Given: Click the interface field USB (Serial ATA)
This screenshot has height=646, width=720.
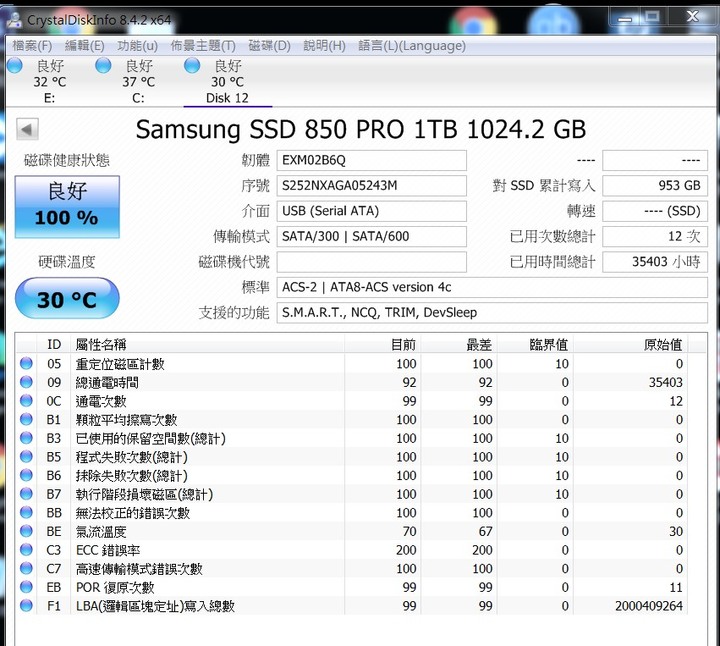Looking at the screenshot, I should pos(371,211).
